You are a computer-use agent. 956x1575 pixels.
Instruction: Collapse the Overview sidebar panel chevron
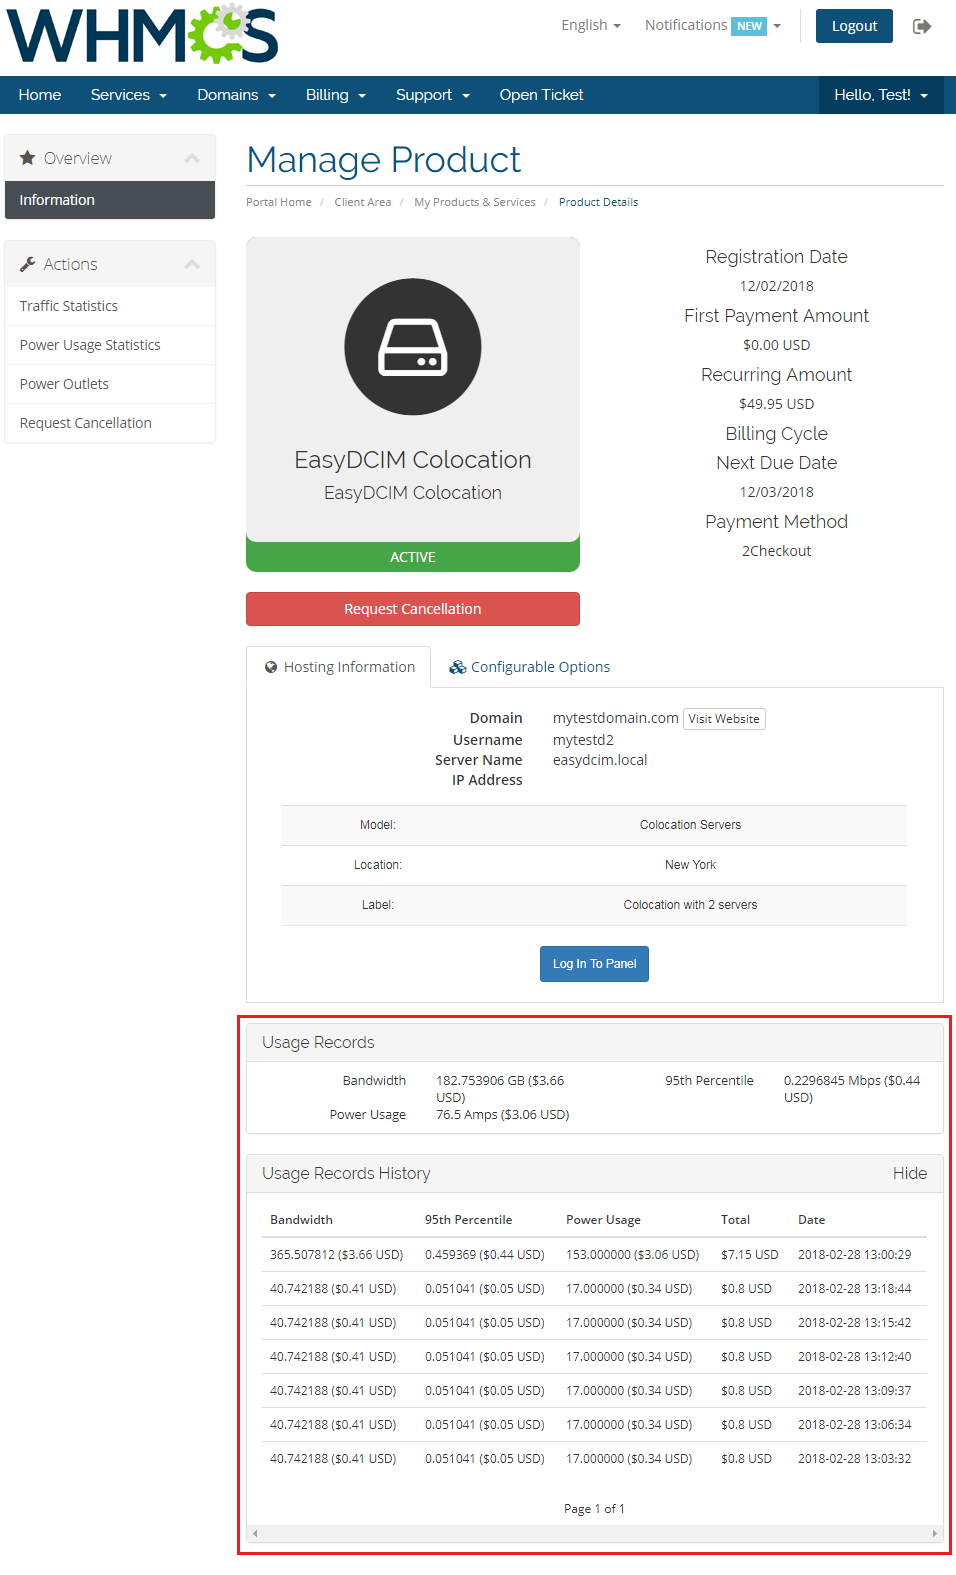(192, 158)
